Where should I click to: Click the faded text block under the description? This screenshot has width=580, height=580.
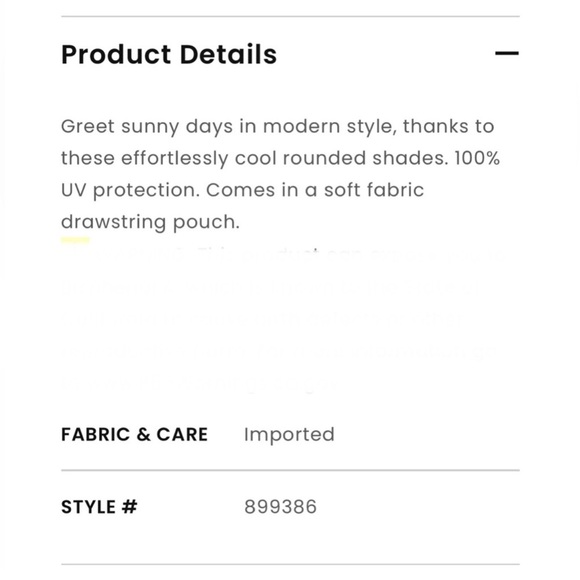281,320
